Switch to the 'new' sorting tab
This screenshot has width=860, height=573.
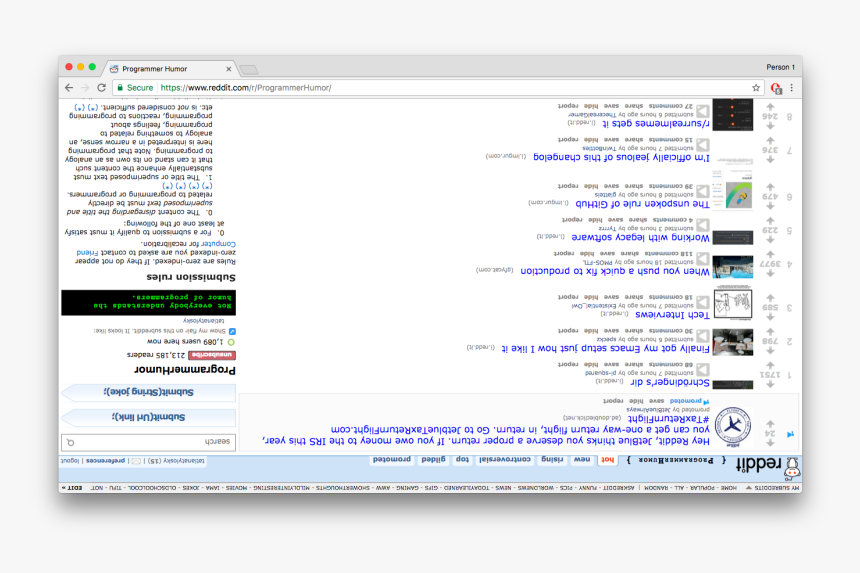point(582,459)
